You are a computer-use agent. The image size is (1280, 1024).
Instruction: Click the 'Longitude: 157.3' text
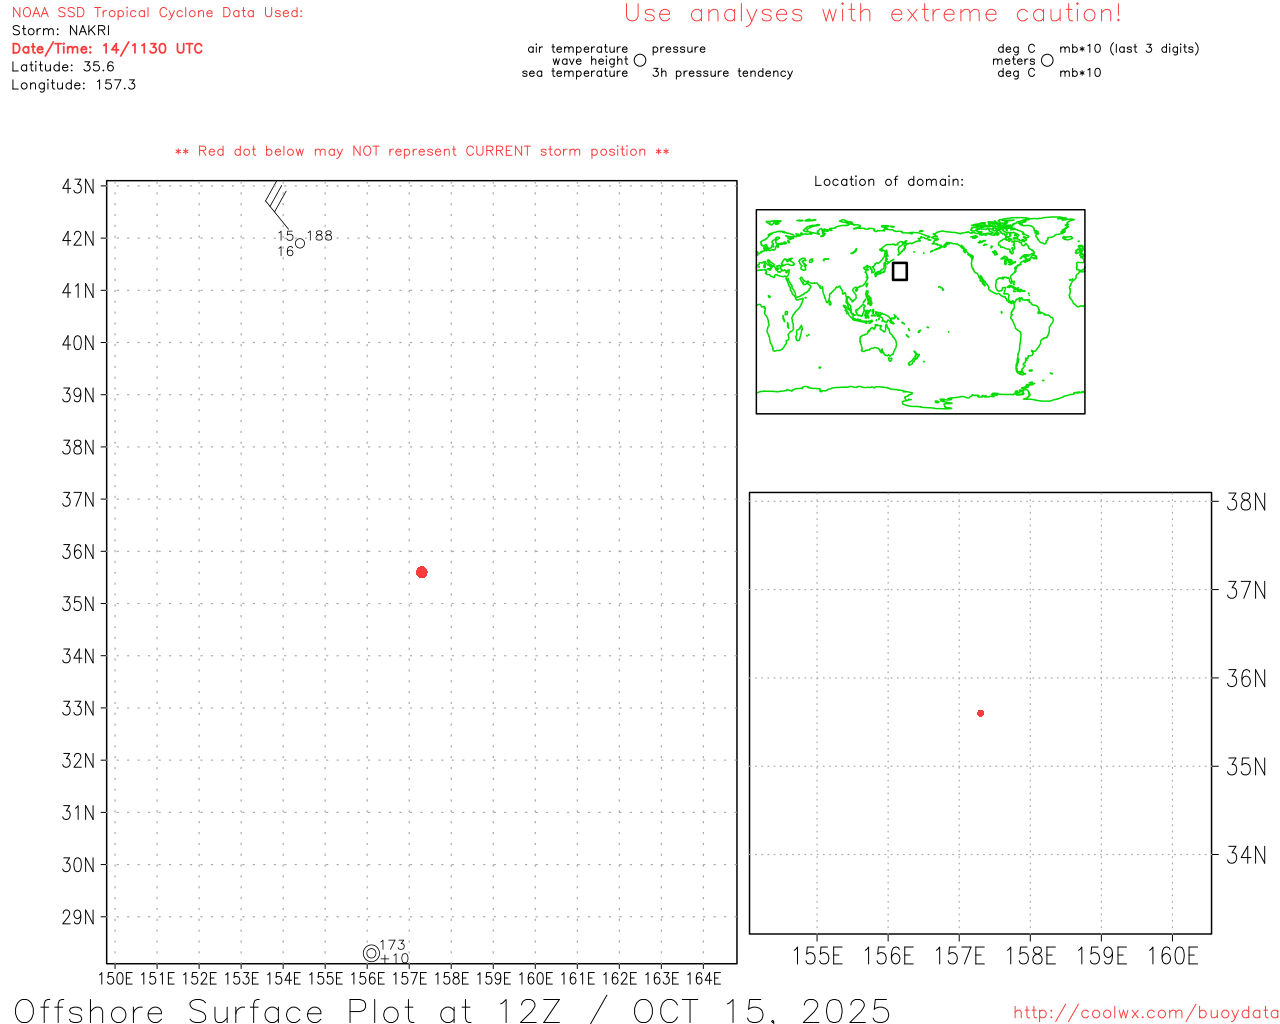coord(74,85)
